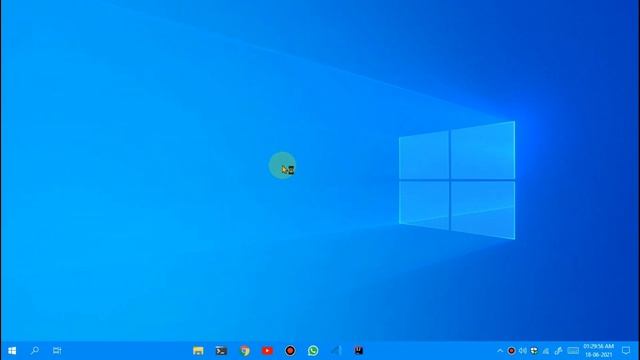Open the Windows Start menu
640x360 pixels.
tap(12, 351)
